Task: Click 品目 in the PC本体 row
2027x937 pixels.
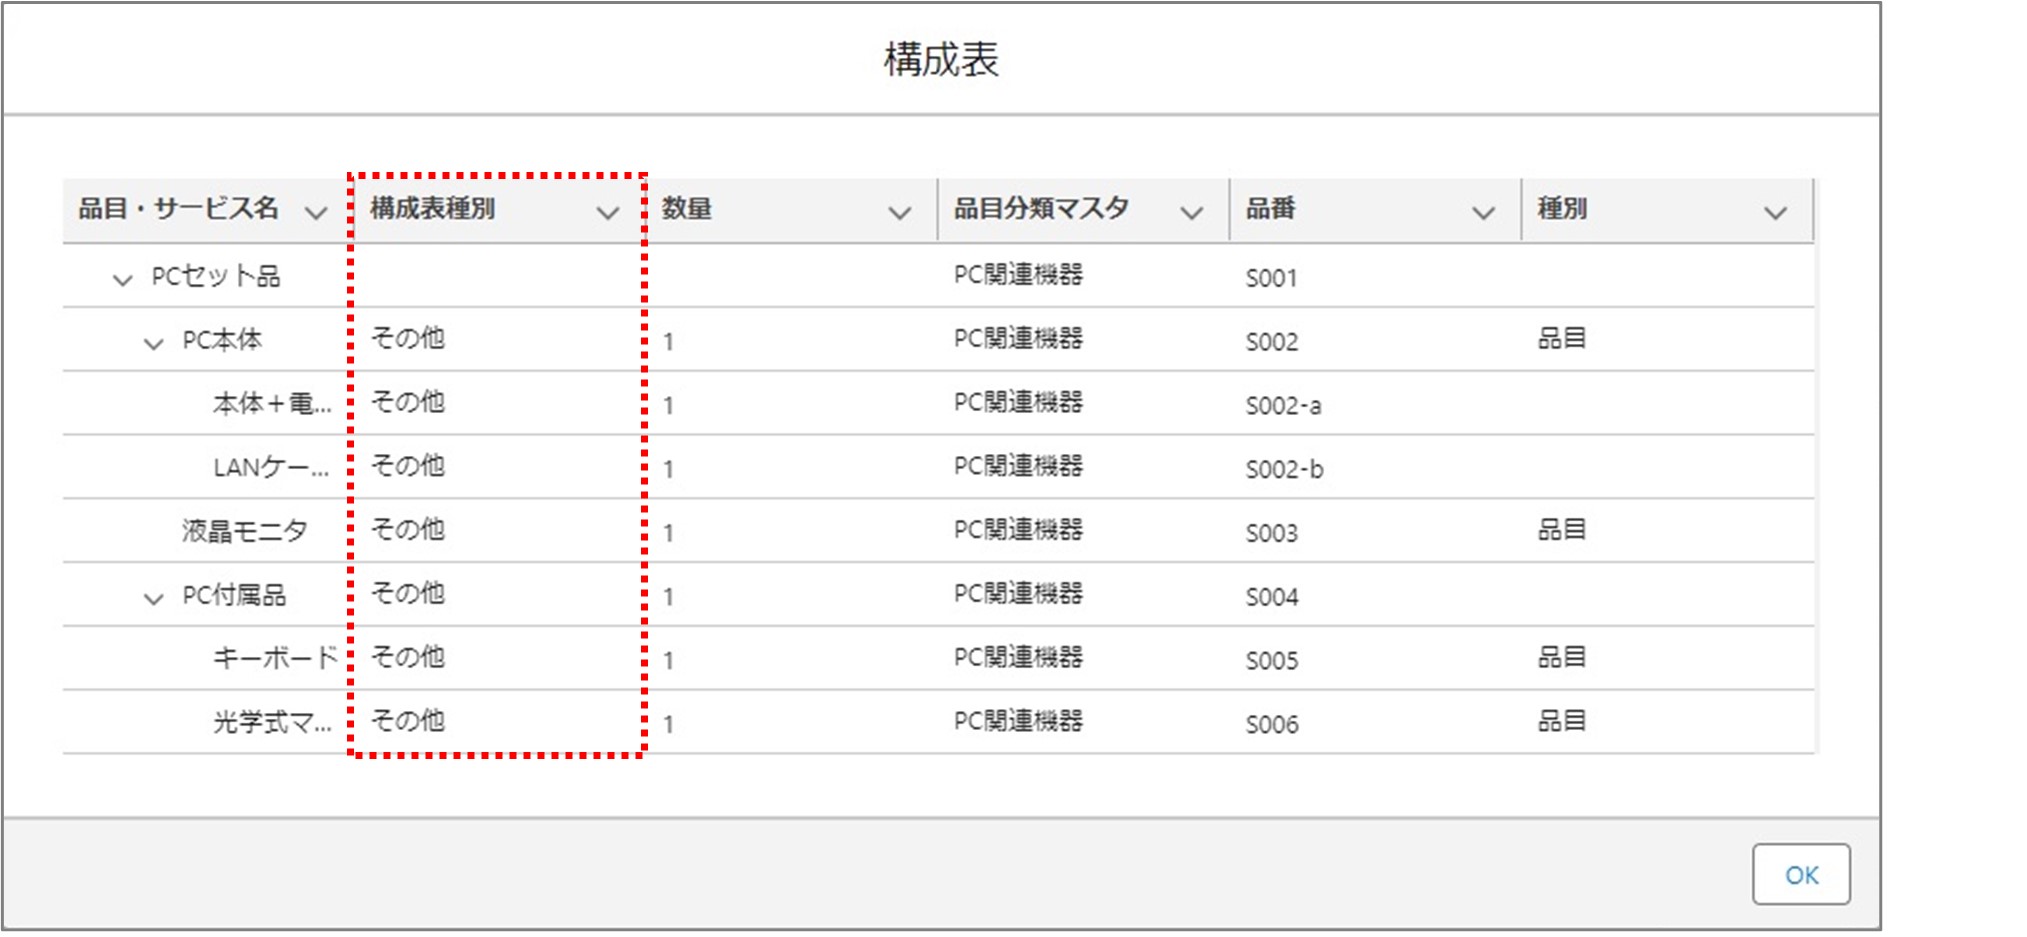Action: point(1562,338)
